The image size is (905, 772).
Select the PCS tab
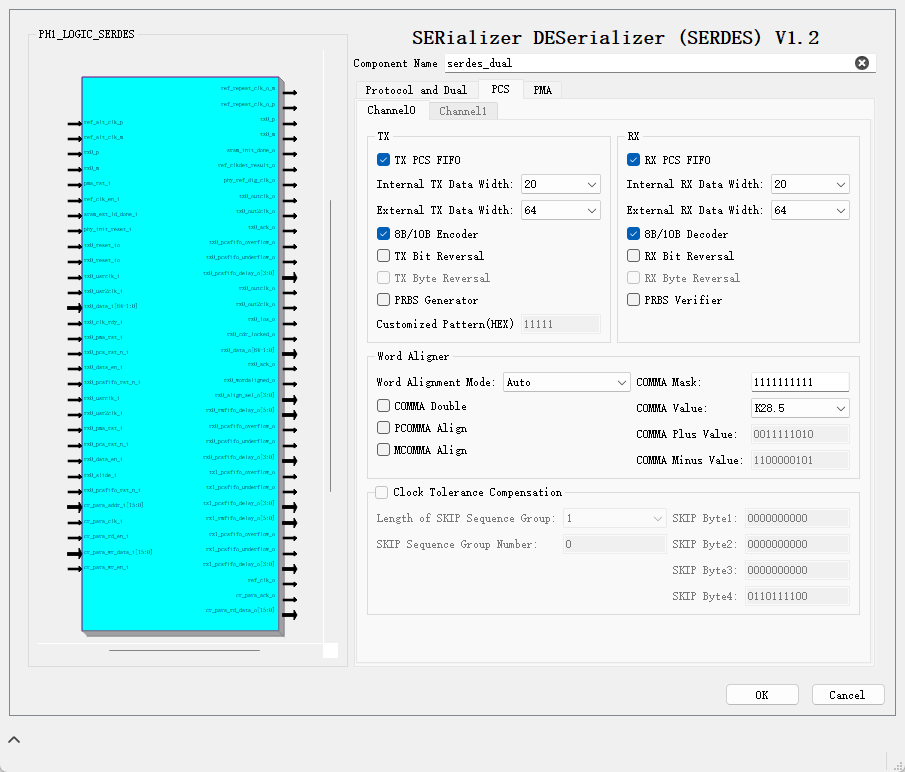500,89
